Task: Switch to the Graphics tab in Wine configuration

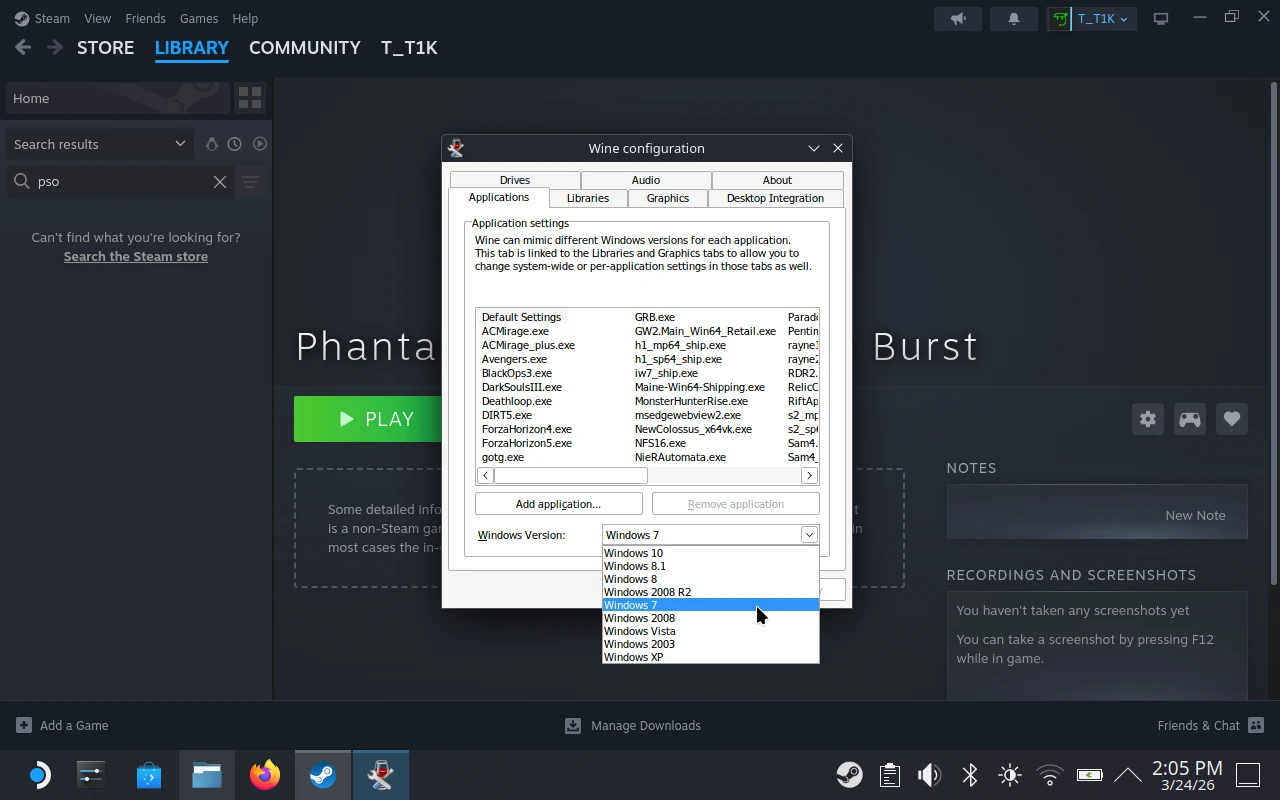Action: point(666,198)
